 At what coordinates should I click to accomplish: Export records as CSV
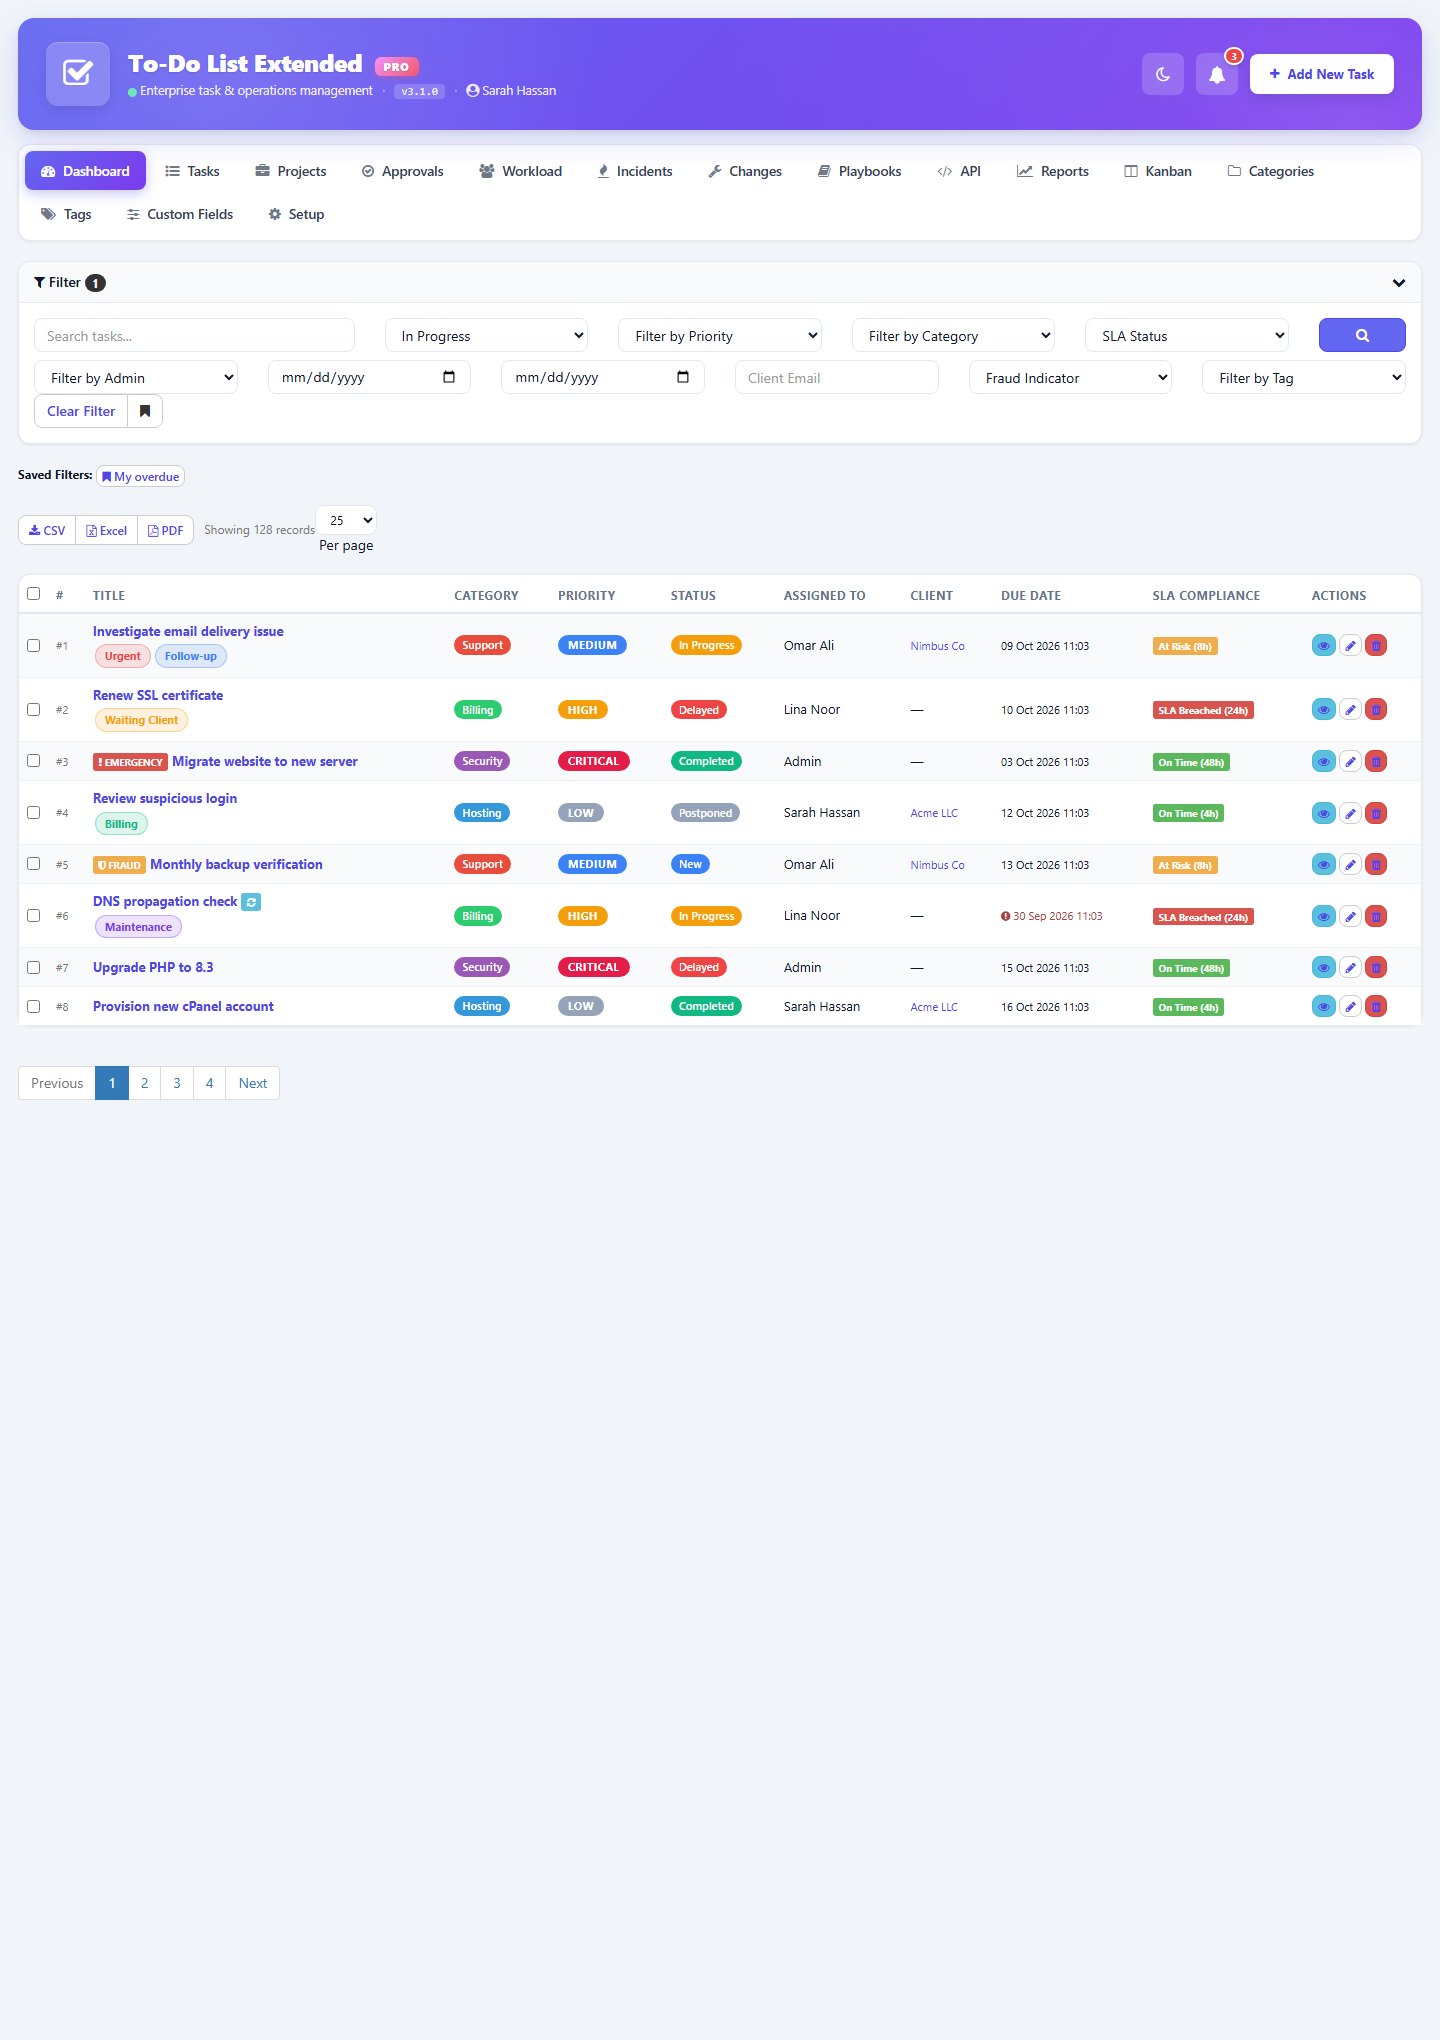[47, 531]
